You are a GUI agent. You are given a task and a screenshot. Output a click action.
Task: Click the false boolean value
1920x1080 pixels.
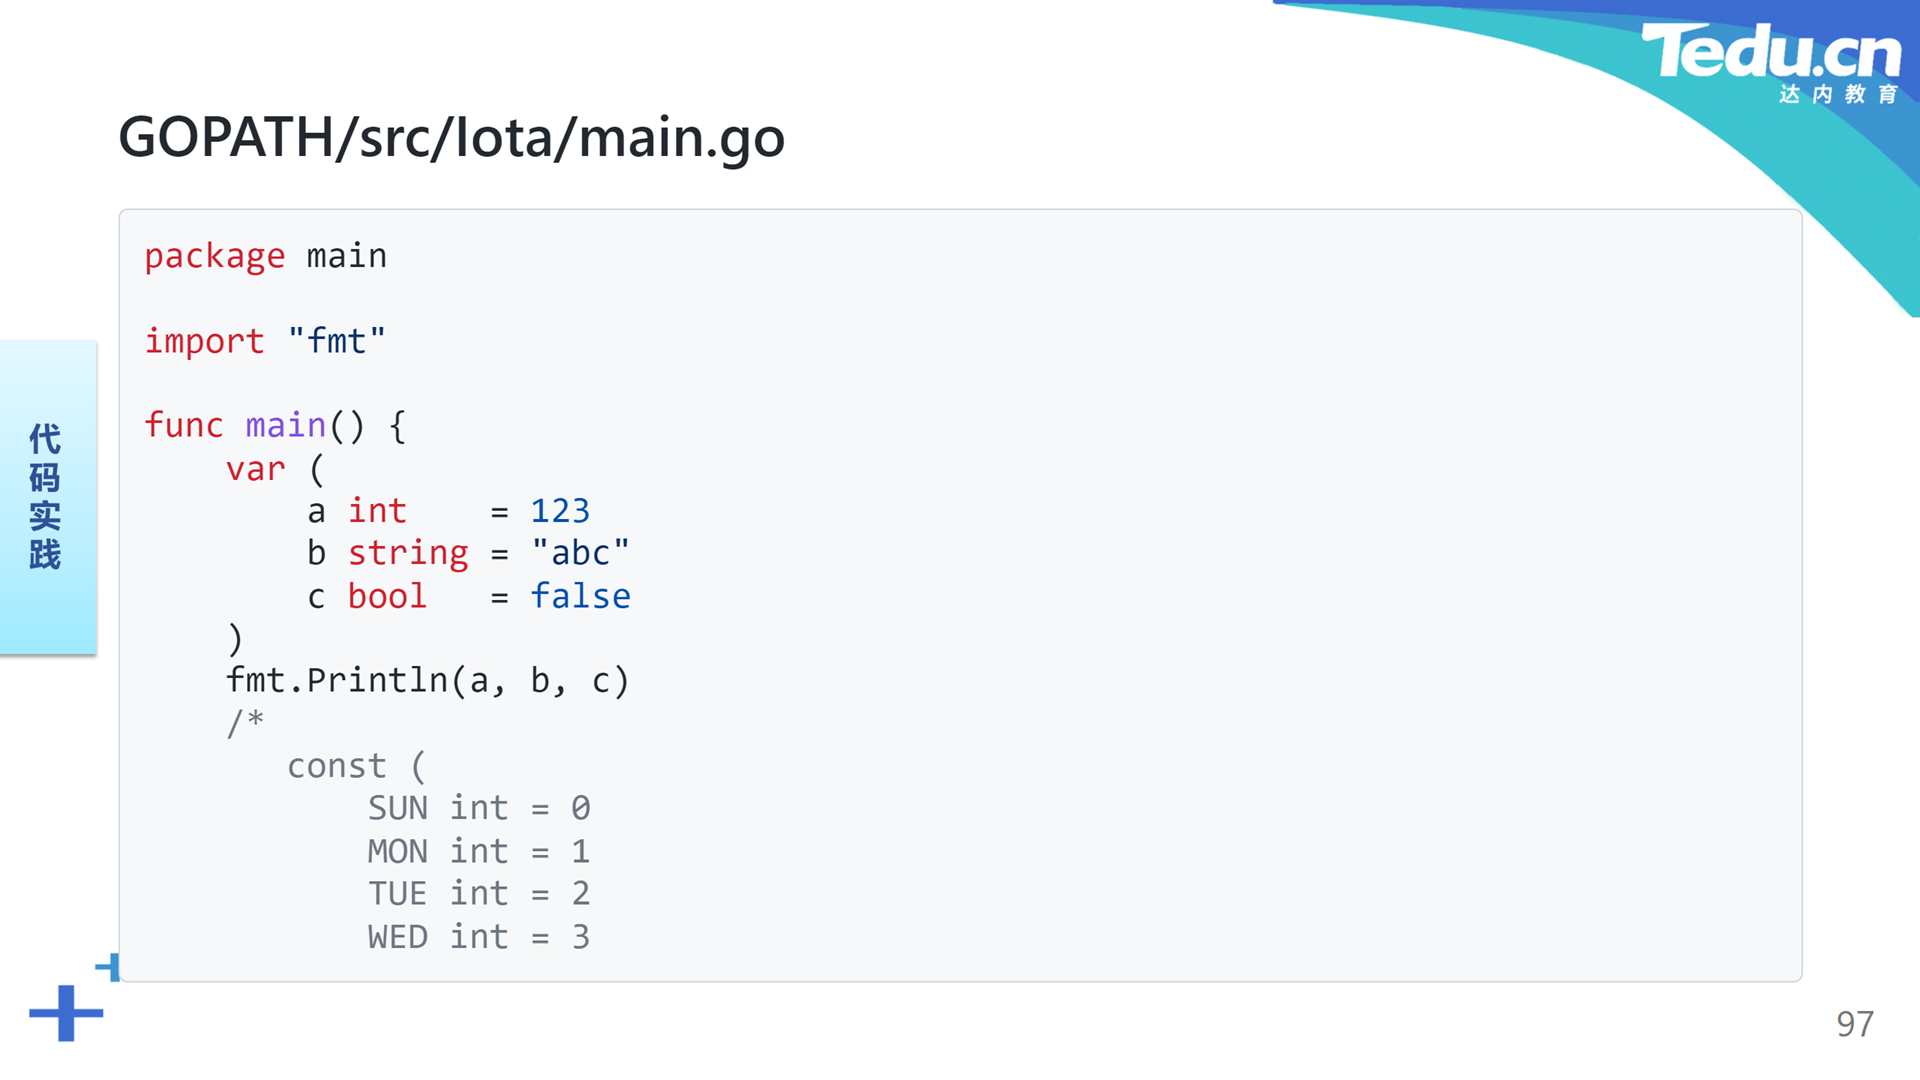coord(580,596)
